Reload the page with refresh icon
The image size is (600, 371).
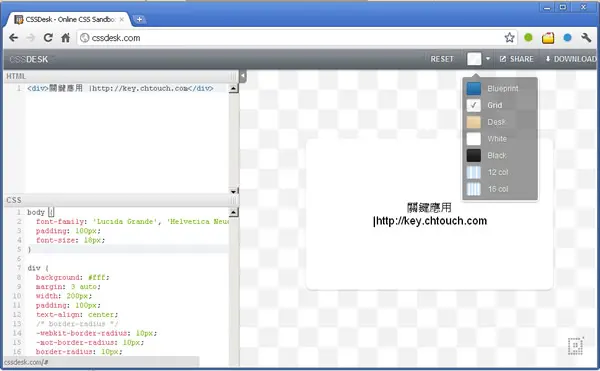pyautogui.click(x=48, y=37)
